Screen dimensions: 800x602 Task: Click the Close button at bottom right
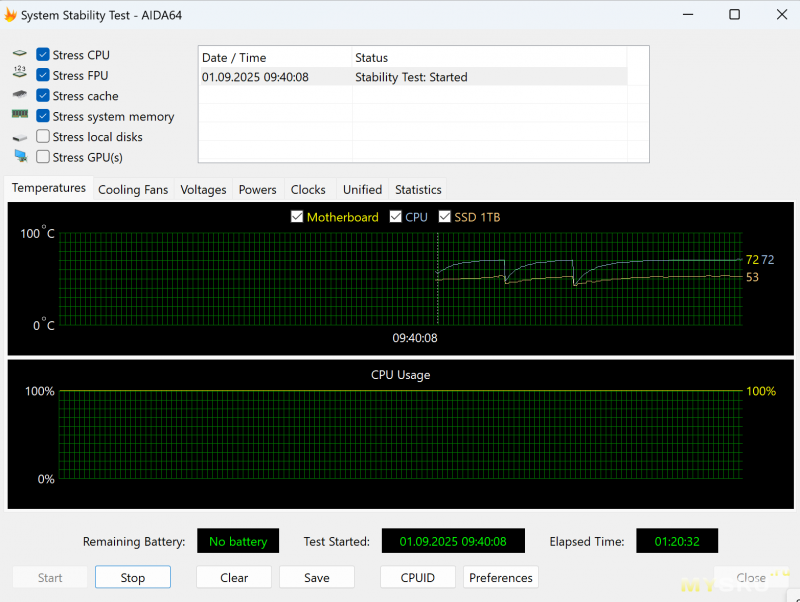coord(751,578)
